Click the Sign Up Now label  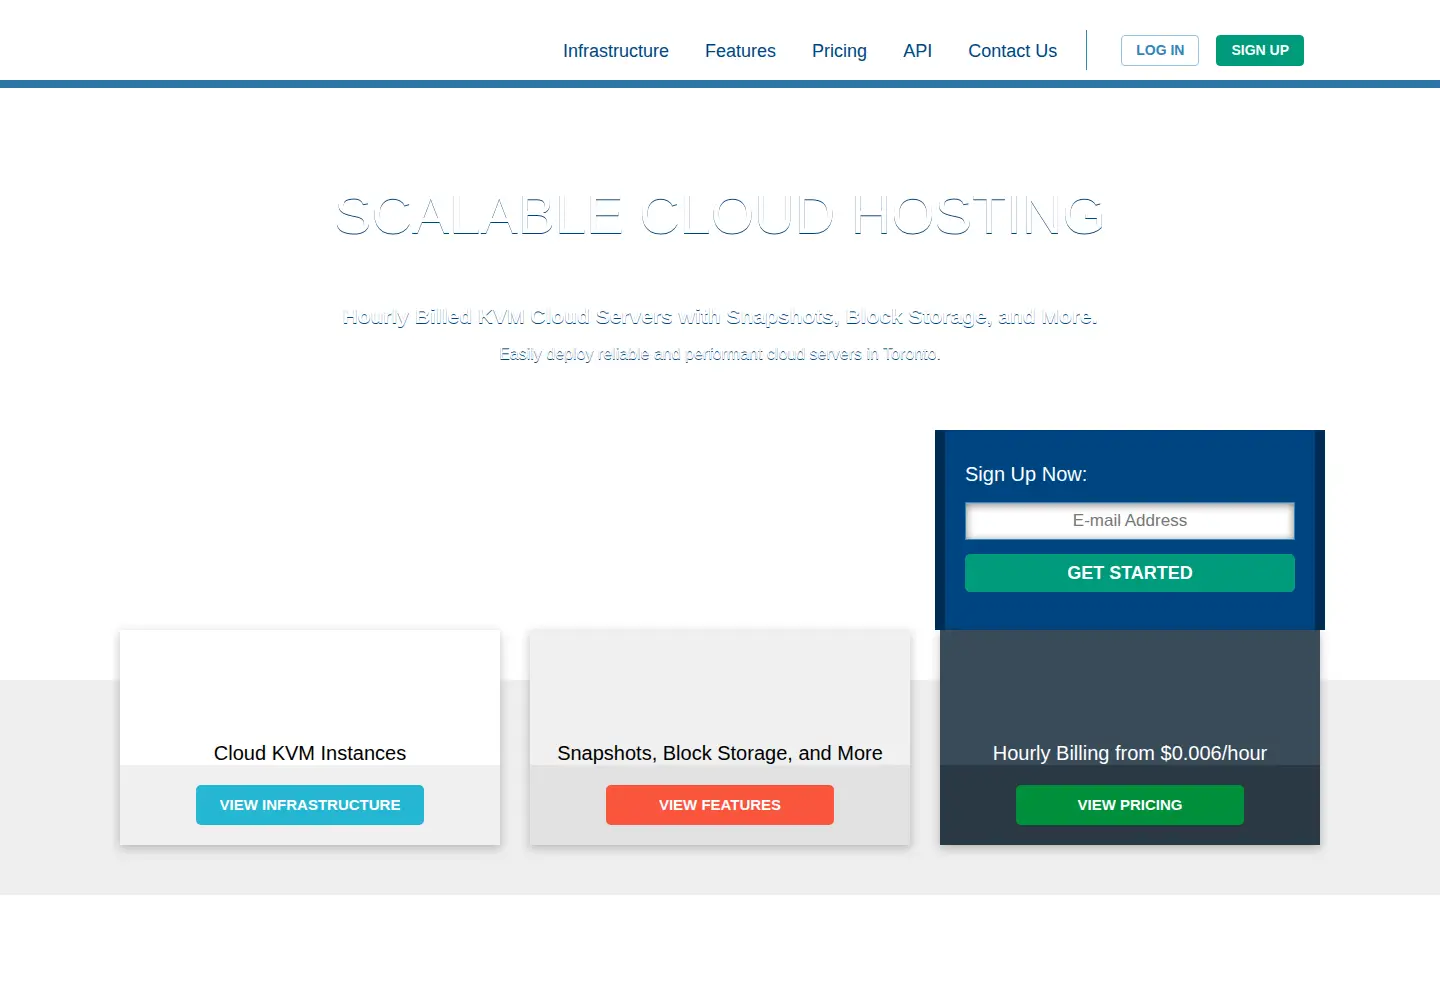pos(1026,474)
